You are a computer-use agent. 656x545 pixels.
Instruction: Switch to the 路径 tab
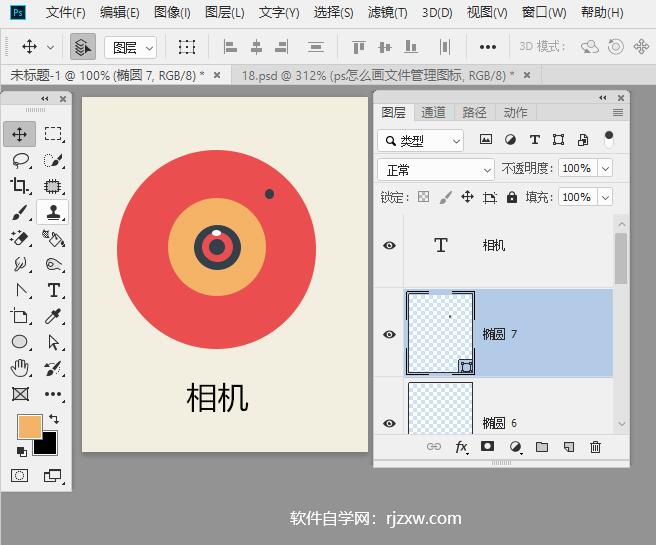pos(474,113)
